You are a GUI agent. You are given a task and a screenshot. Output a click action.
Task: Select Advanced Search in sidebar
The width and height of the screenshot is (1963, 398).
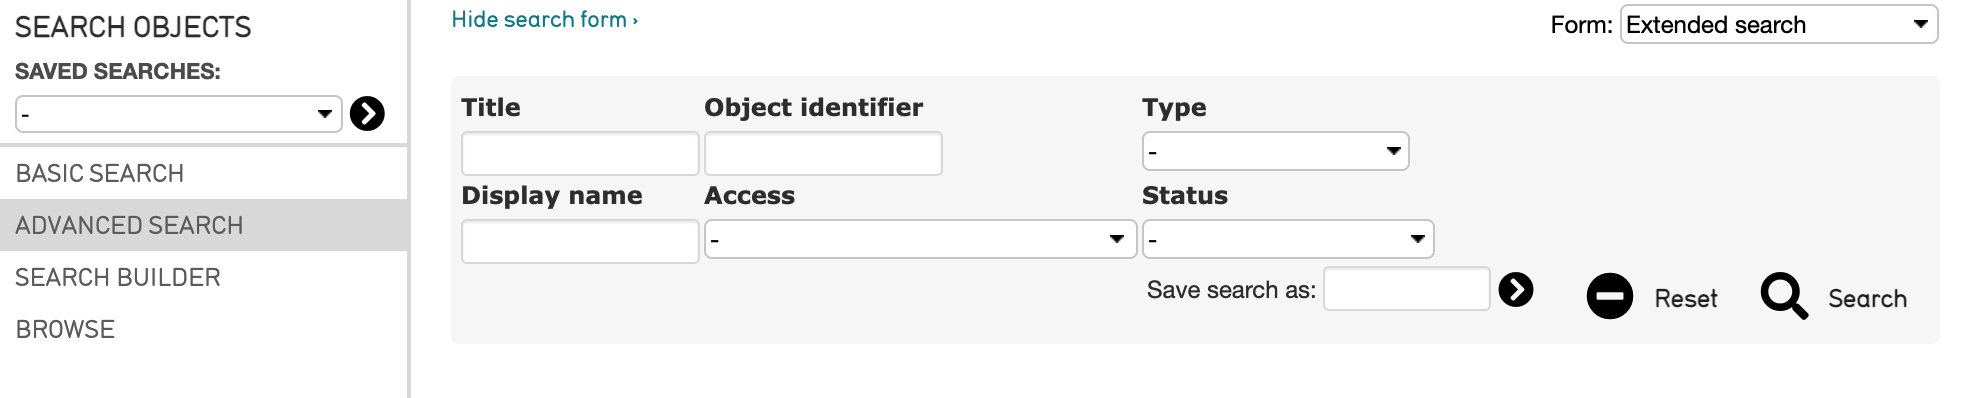(129, 225)
